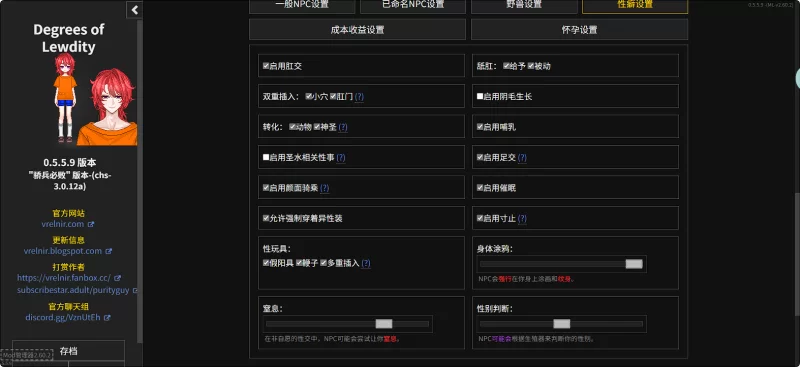
Task: Open the 怀孕设置 tab
Action: [x=579, y=30]
